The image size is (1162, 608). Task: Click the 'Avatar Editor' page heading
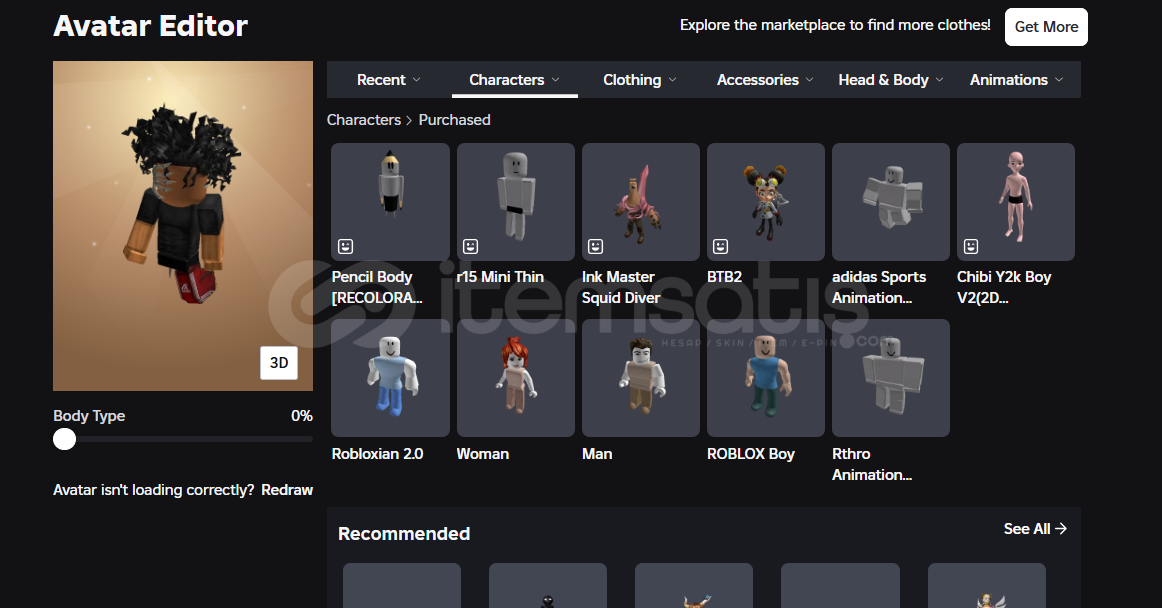150,26
